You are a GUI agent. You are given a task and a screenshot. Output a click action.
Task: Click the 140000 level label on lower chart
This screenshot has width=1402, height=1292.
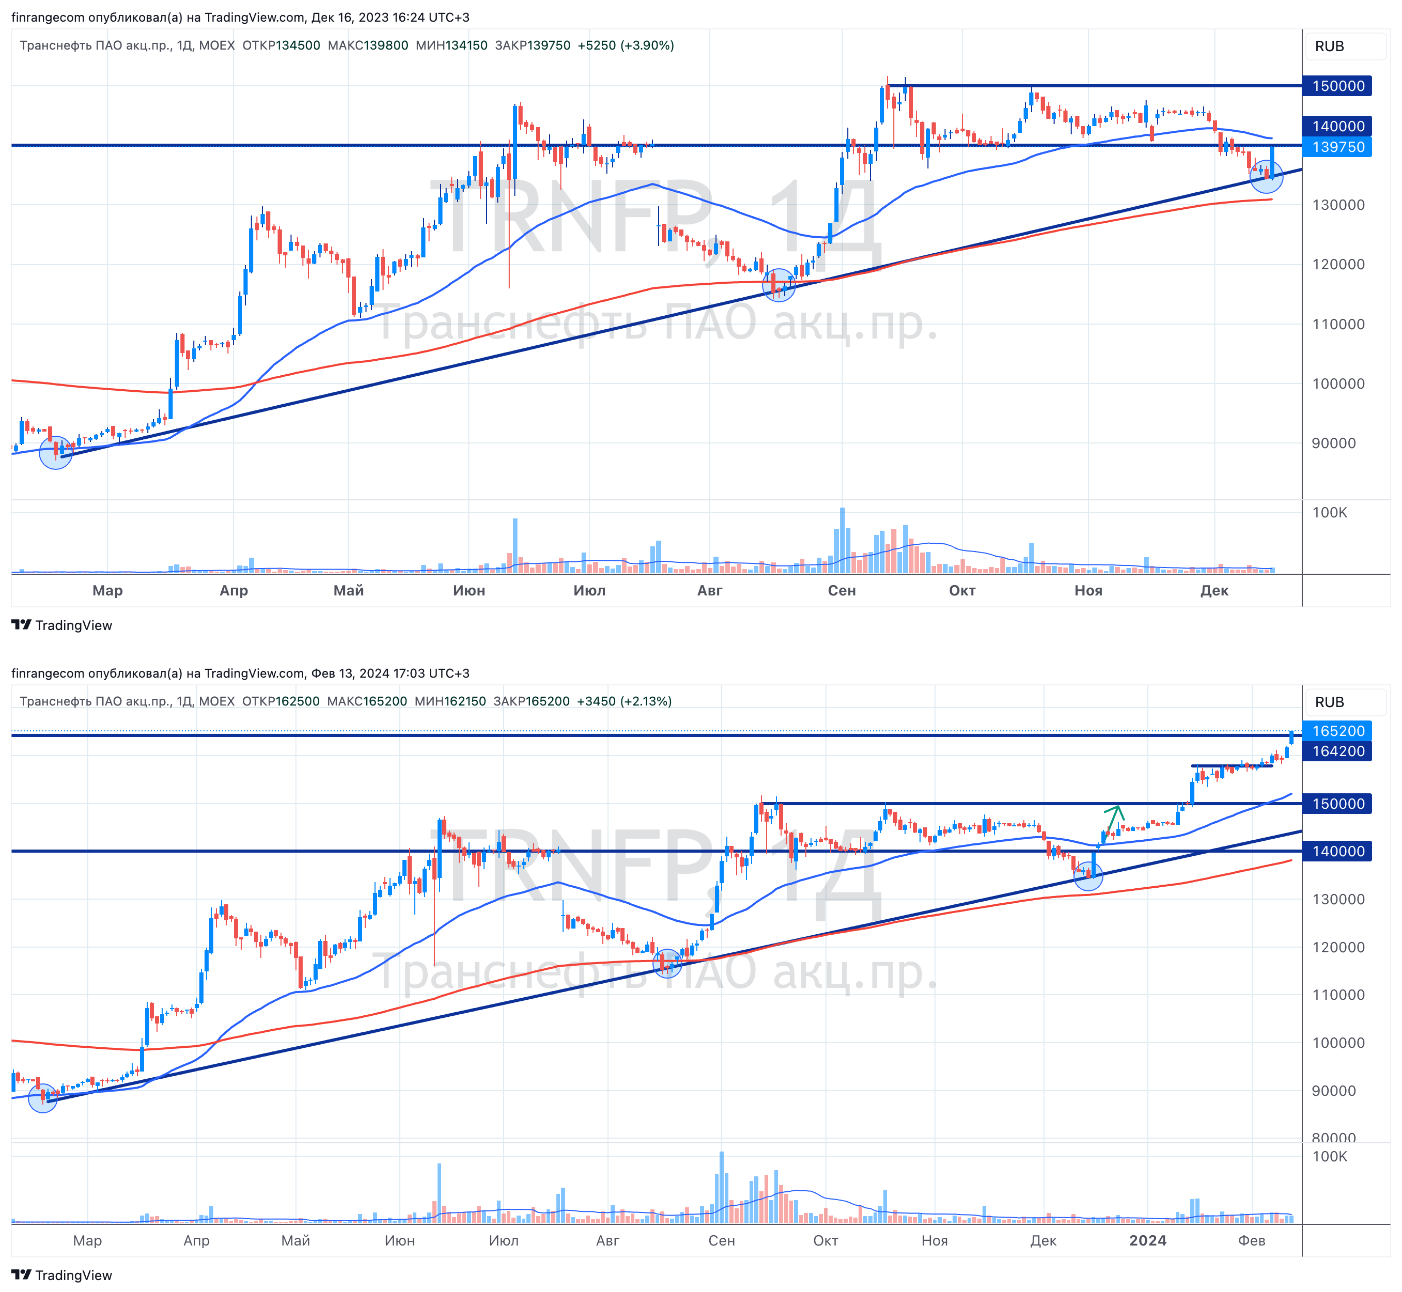(1338, 851)
